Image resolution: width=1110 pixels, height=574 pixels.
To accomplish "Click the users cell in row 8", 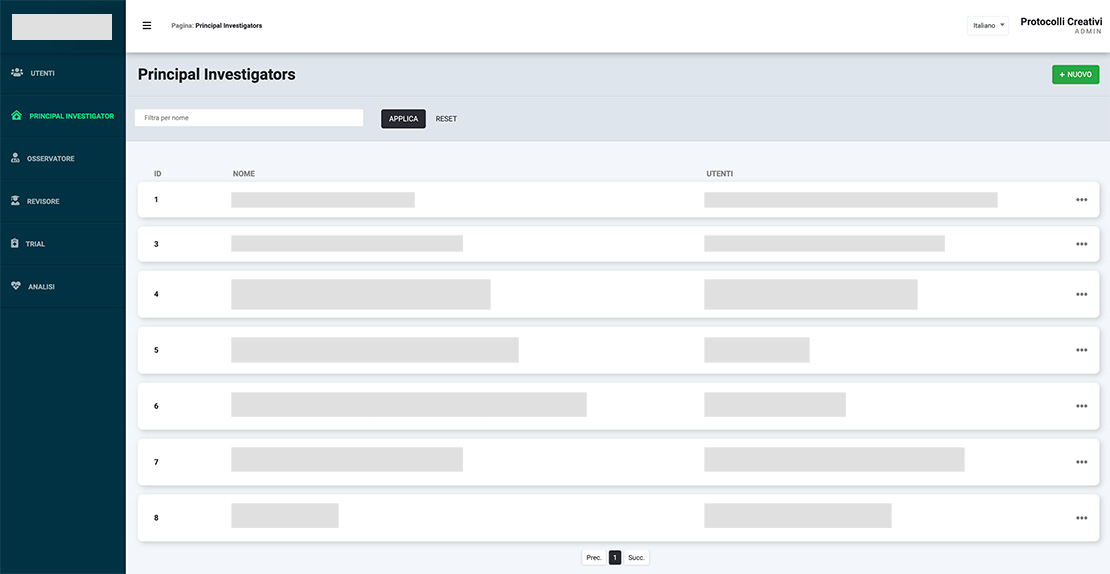I will (797, 515).
